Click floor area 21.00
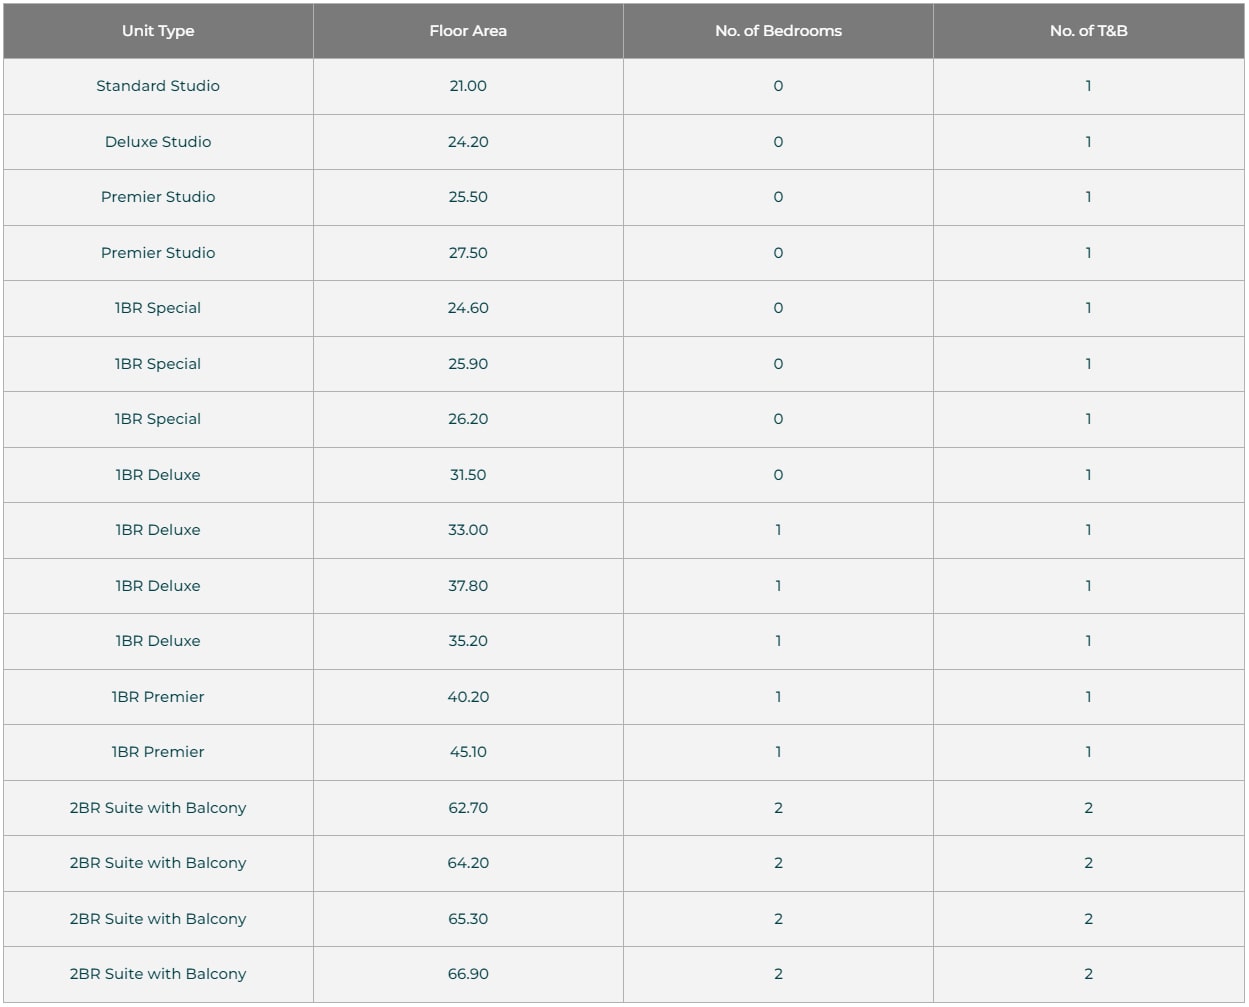The image size is (1249, 1007). click(468, 86)
